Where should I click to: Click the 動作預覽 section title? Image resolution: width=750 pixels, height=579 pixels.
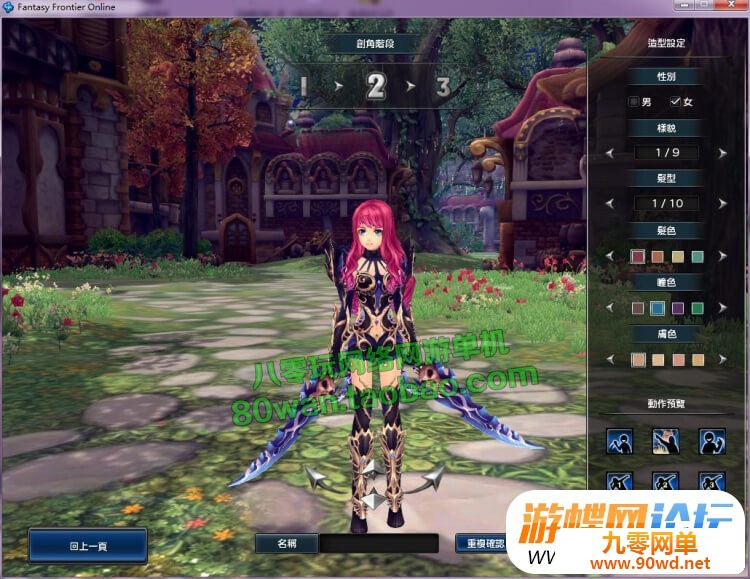[666, 404]
